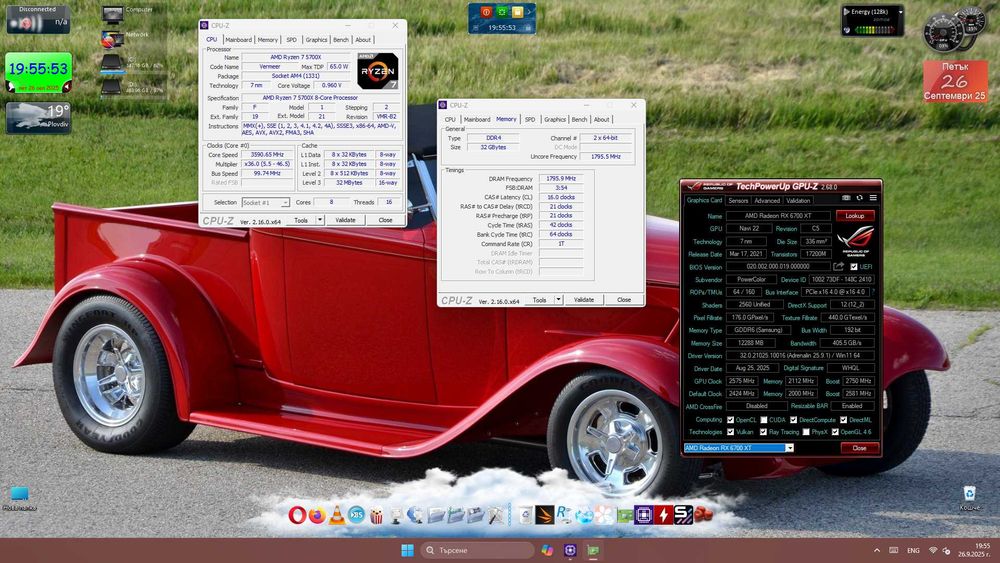This screenshot has width=1000, height=563.
Task: Open GPU-Z hamburger menu
Action: click(x=871, y=199)
